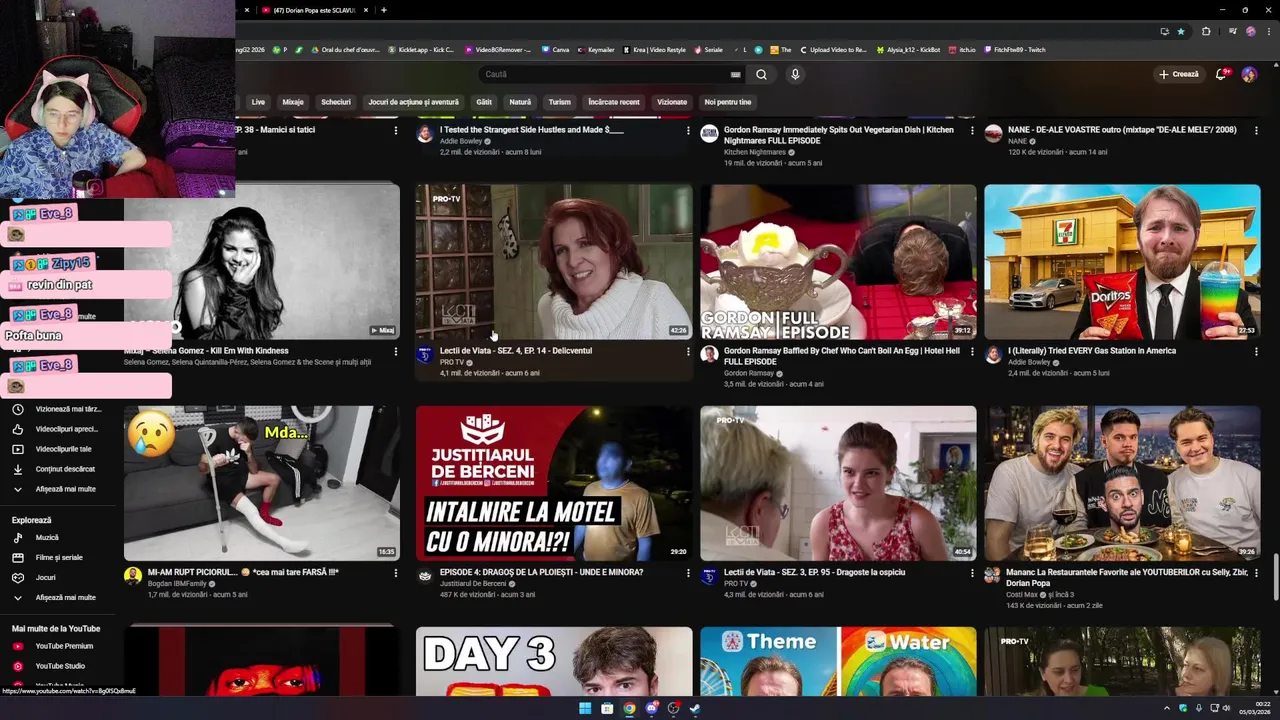Image resolution: width=1280 pixels, height=720 pixels.
Task: Open options menu for Mananc la Restaurantele video
Action: [1256, 573]
